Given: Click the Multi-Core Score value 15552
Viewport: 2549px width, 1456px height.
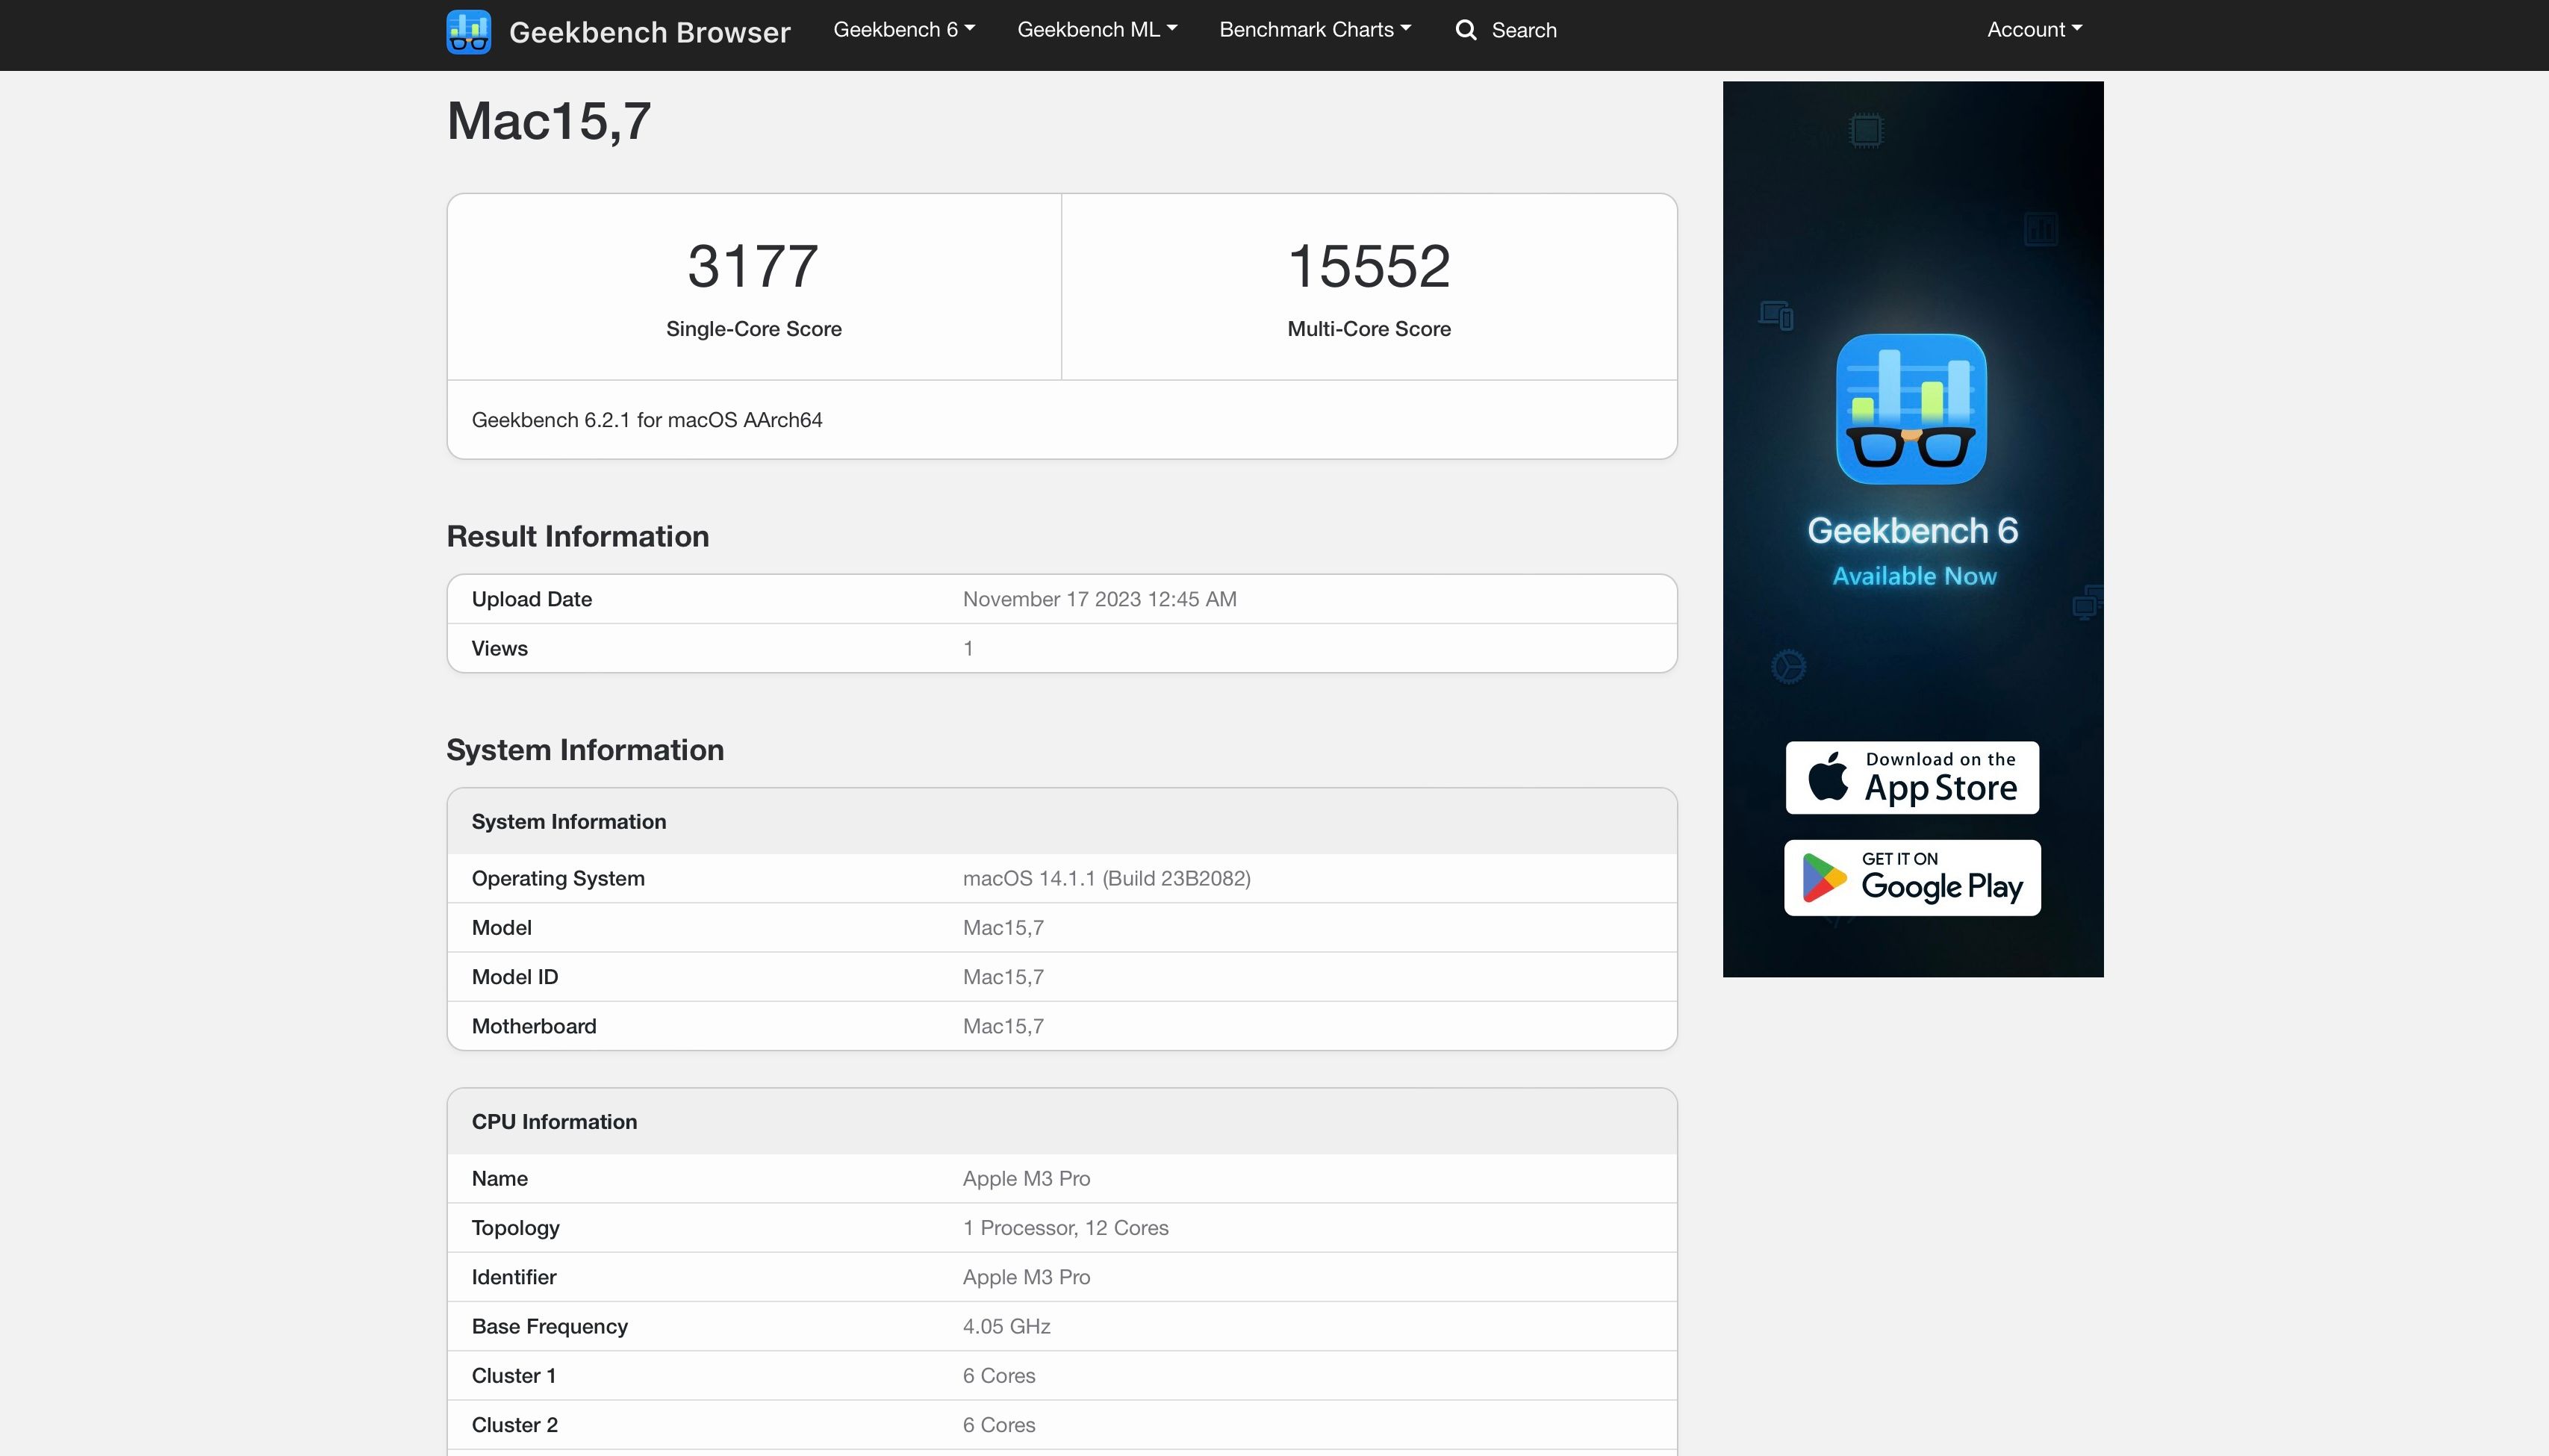Looking at the screenshot, I should [1369, 265].
